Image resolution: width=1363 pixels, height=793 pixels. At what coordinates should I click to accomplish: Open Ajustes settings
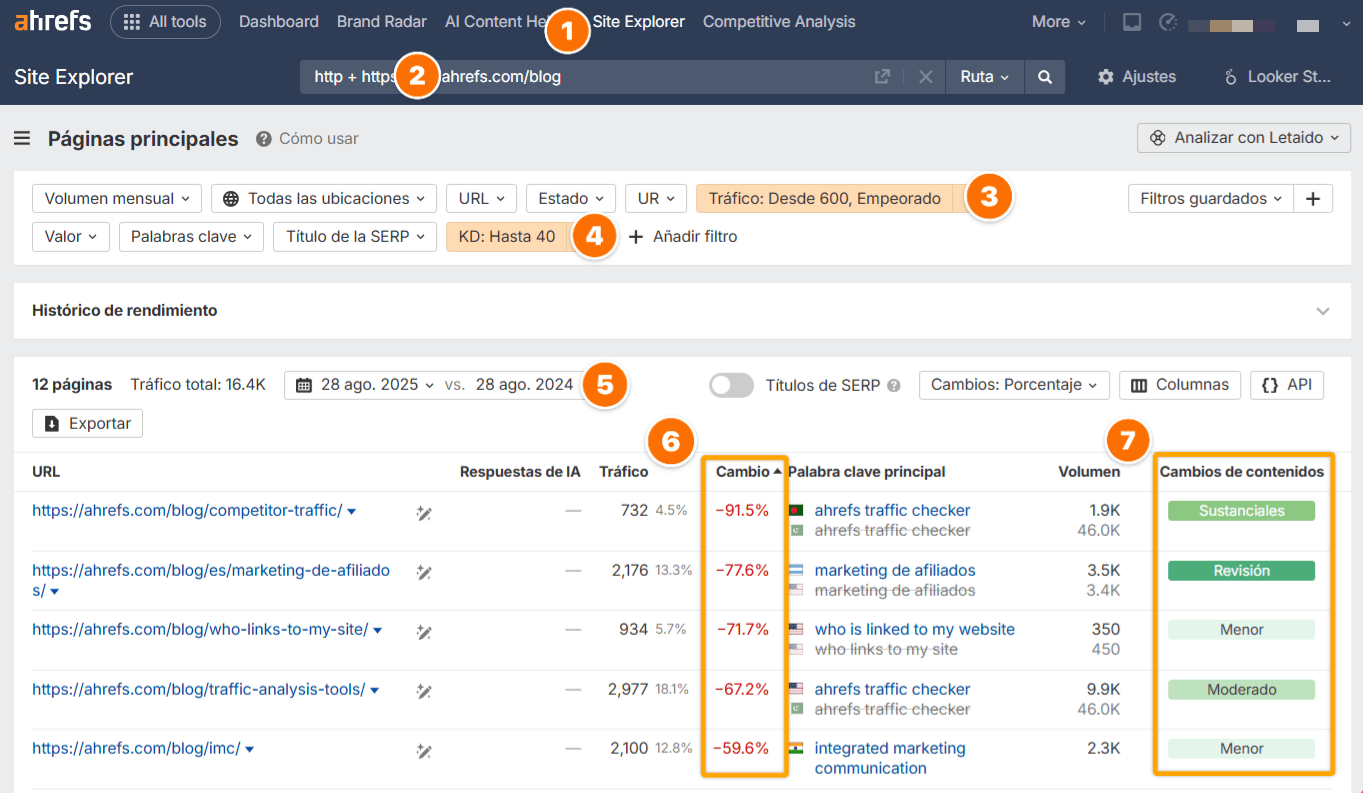[1137, 77]
